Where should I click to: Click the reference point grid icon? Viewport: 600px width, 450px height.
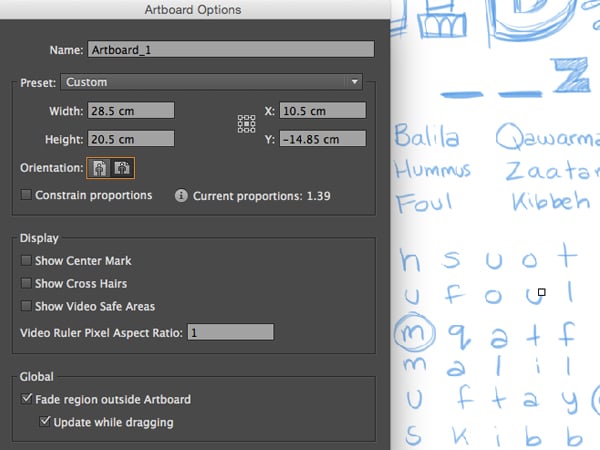point(246,124)
